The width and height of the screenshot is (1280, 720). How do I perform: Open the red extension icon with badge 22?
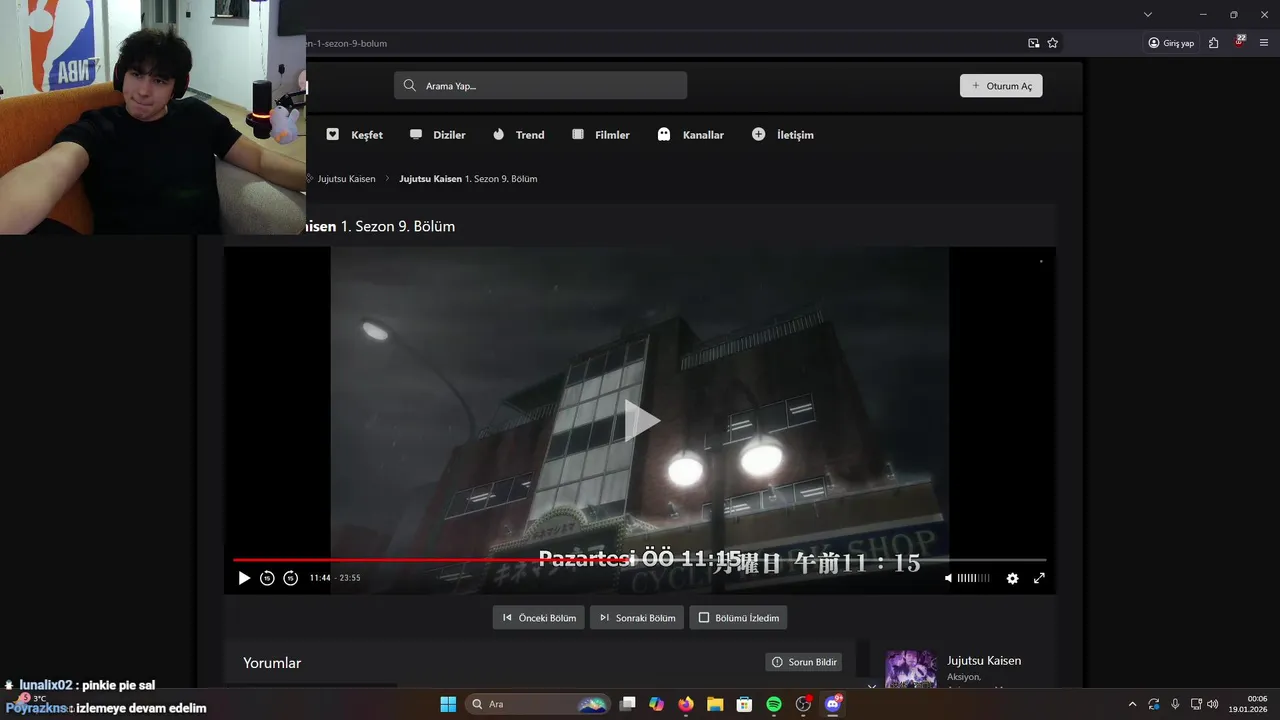coord(1240,42)
